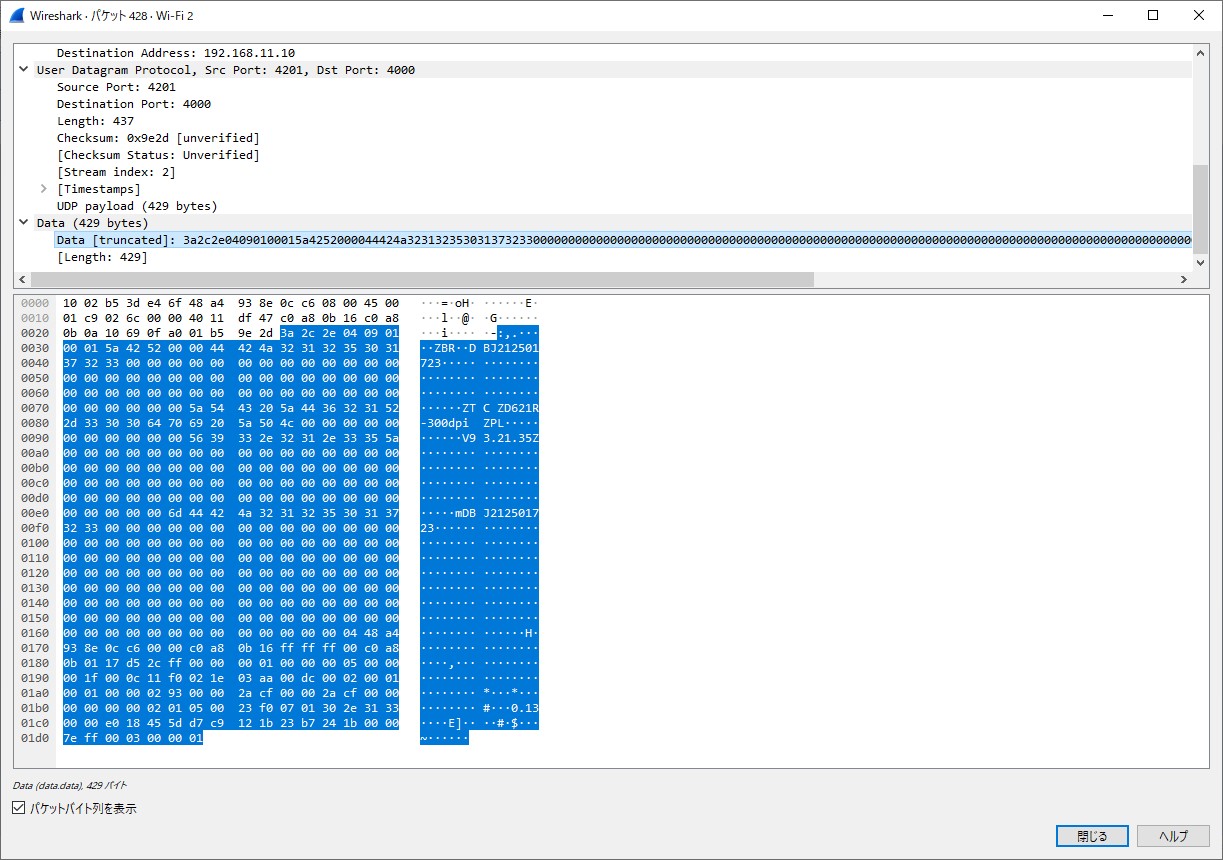Maximize the packet details window
This screenshot has width=1223, height=860.
coord(1153,15)
